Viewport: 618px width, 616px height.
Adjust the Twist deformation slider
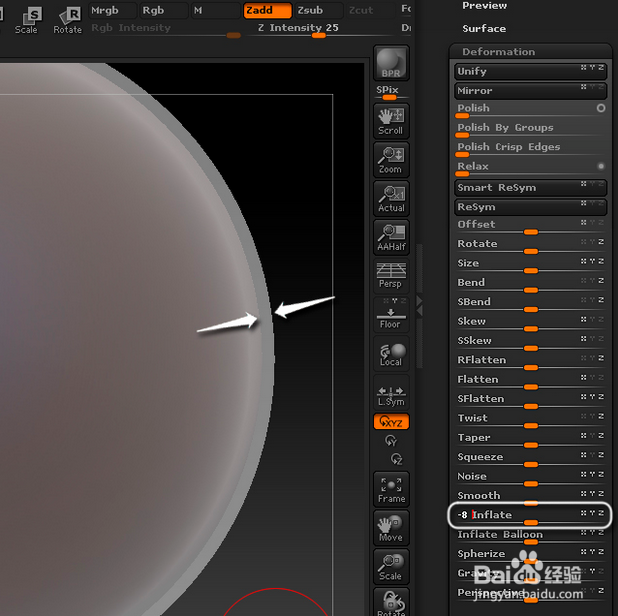click(531, 420)
